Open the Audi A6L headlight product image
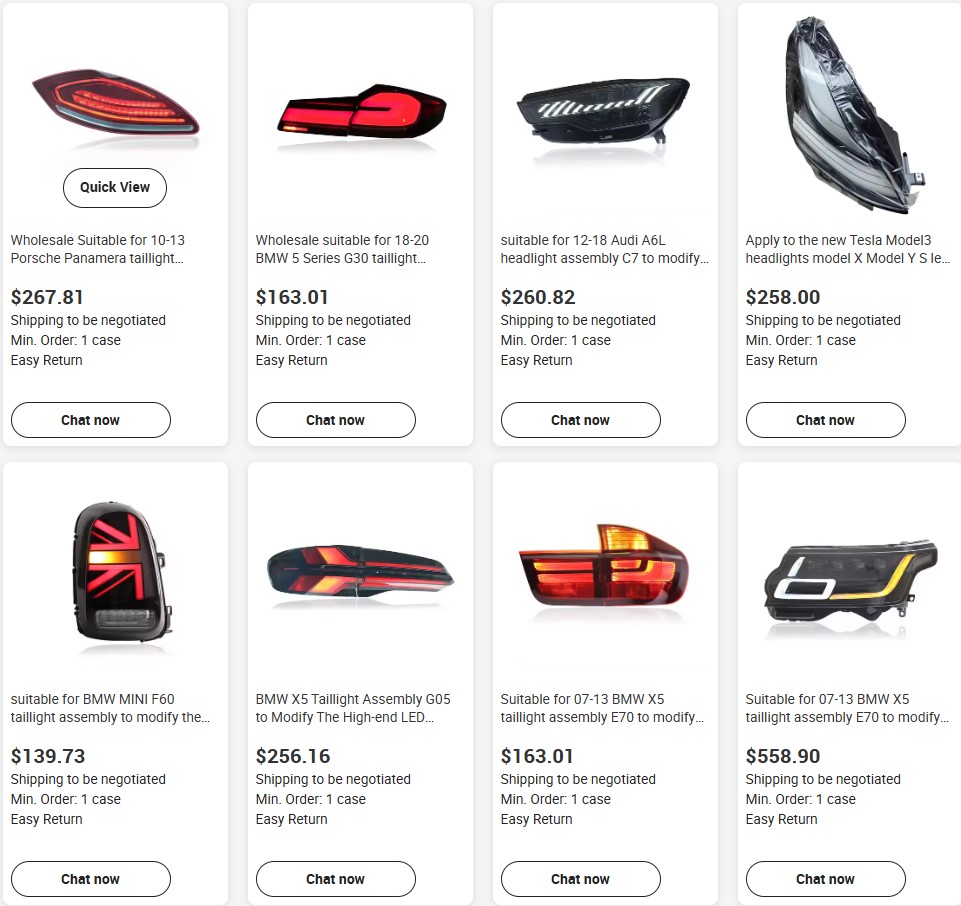 [x=605, y=113]
